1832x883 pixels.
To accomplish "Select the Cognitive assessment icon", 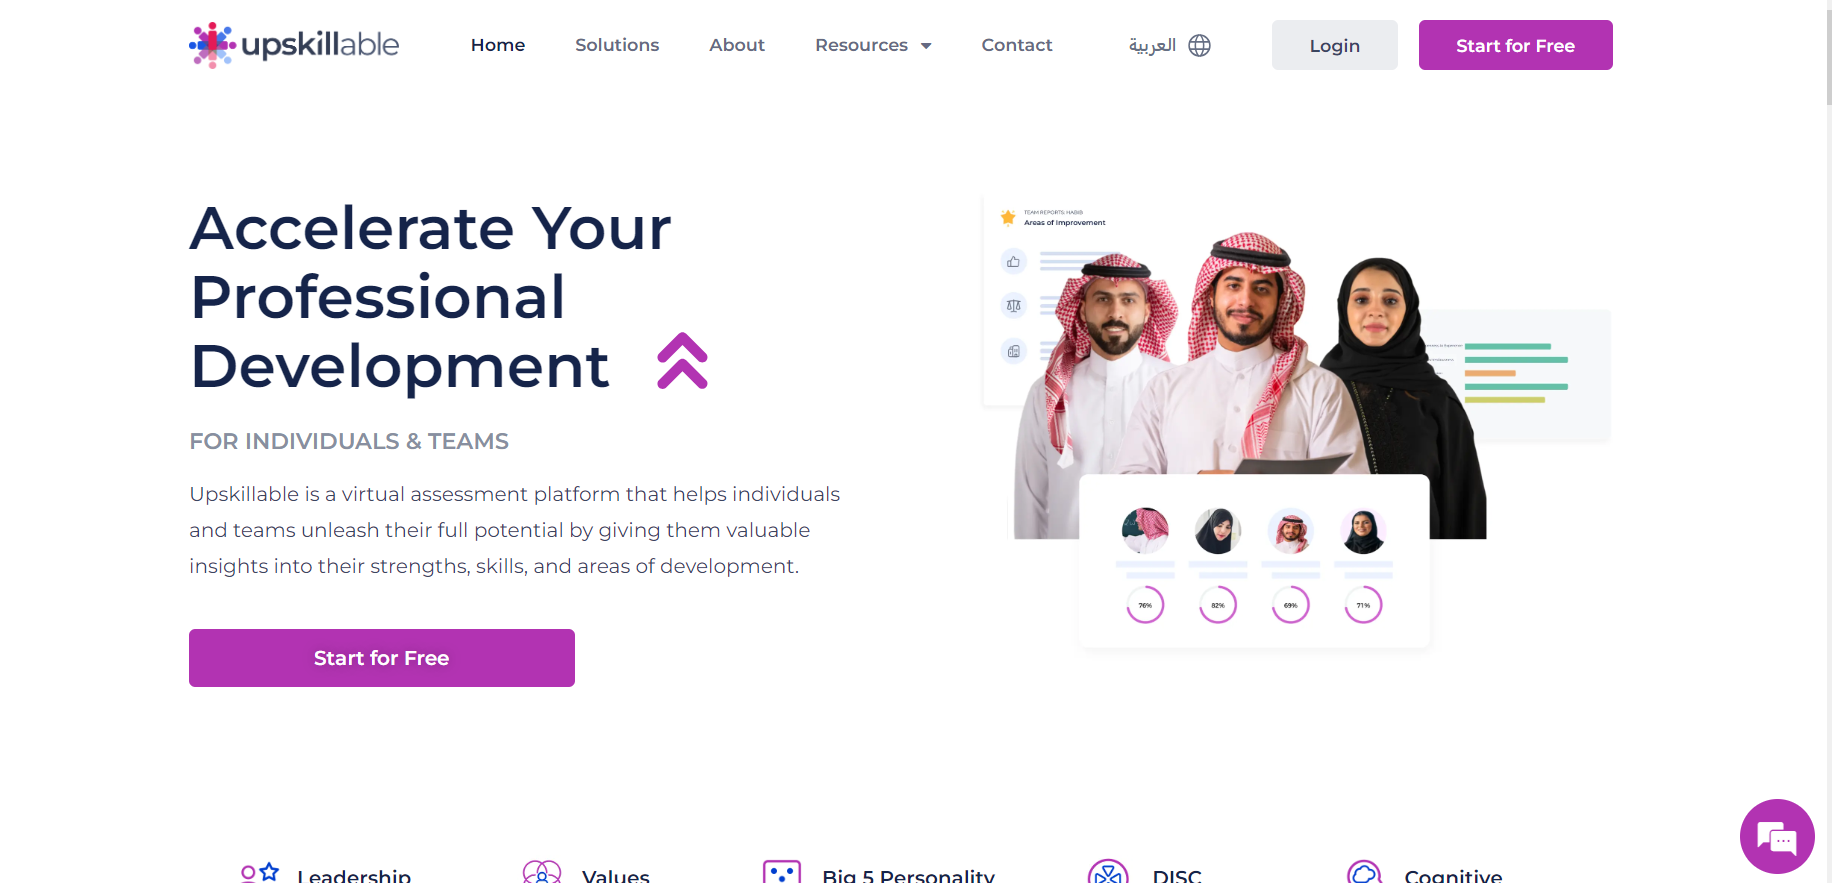I will [x=1364, y=872].
